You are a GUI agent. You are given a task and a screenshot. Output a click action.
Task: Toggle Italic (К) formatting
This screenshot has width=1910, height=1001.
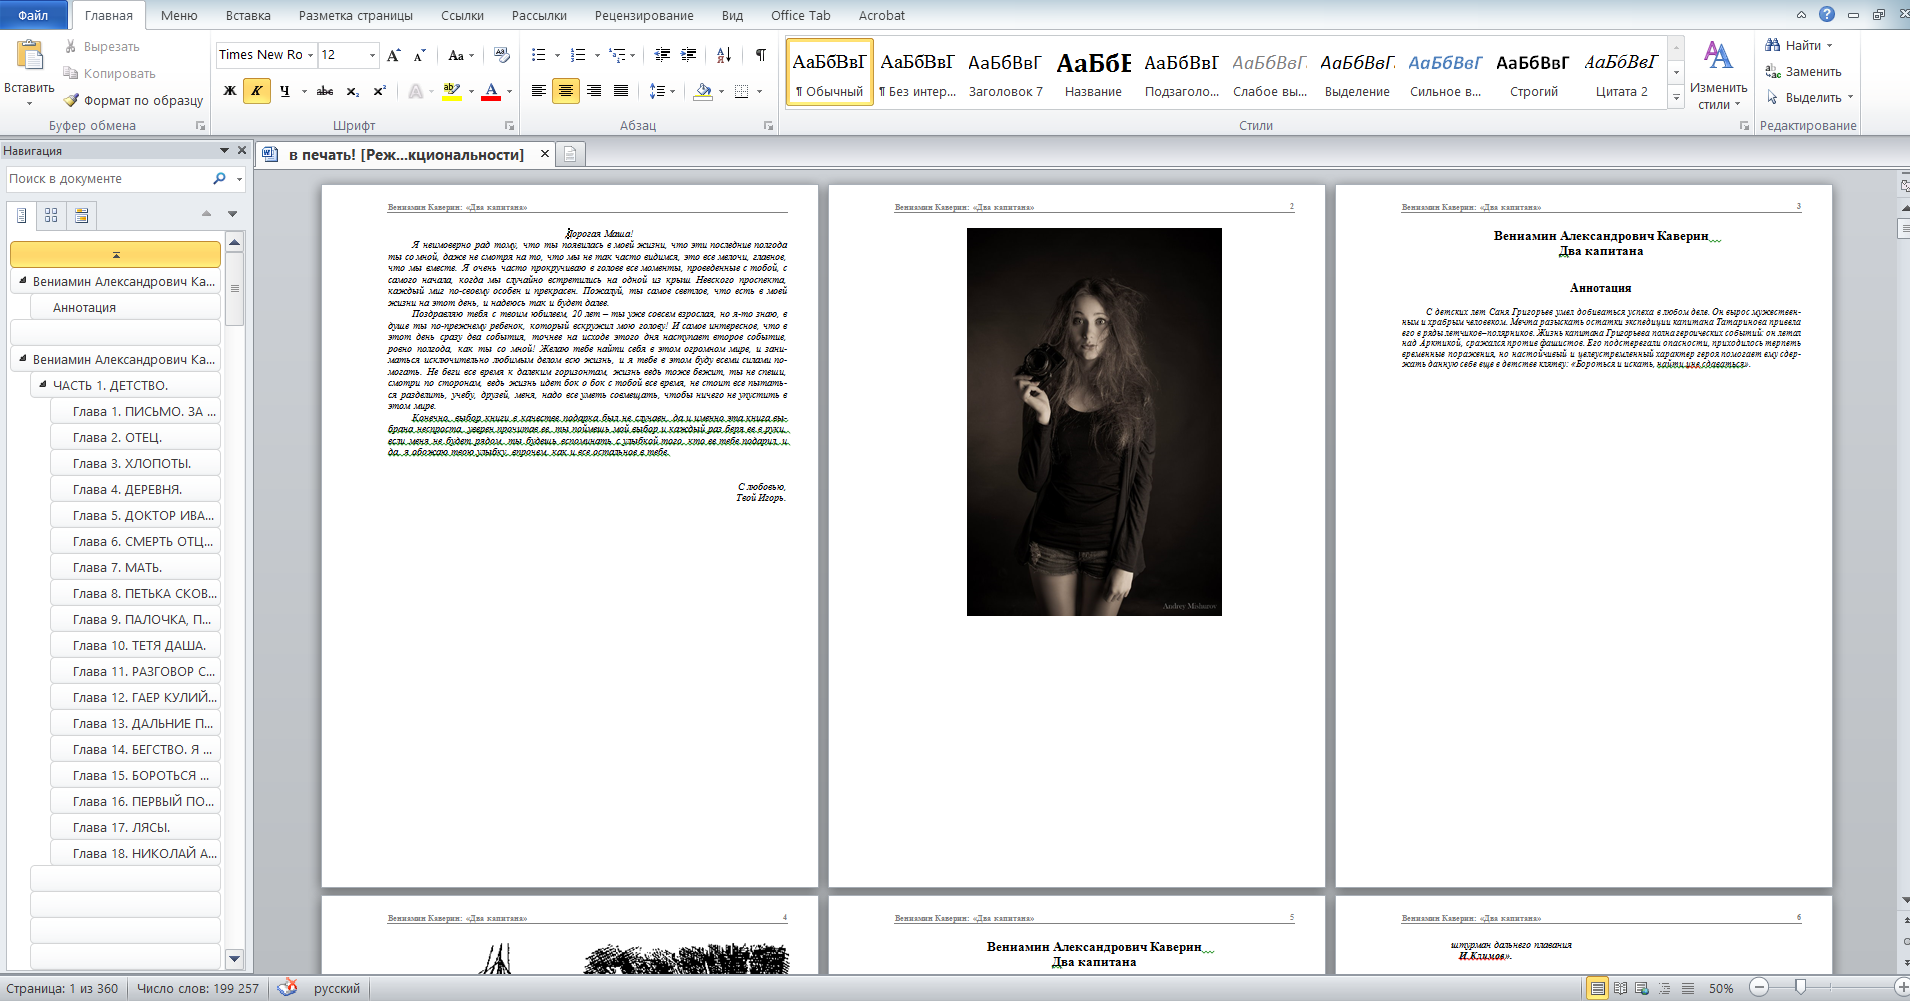coord(257,91)
